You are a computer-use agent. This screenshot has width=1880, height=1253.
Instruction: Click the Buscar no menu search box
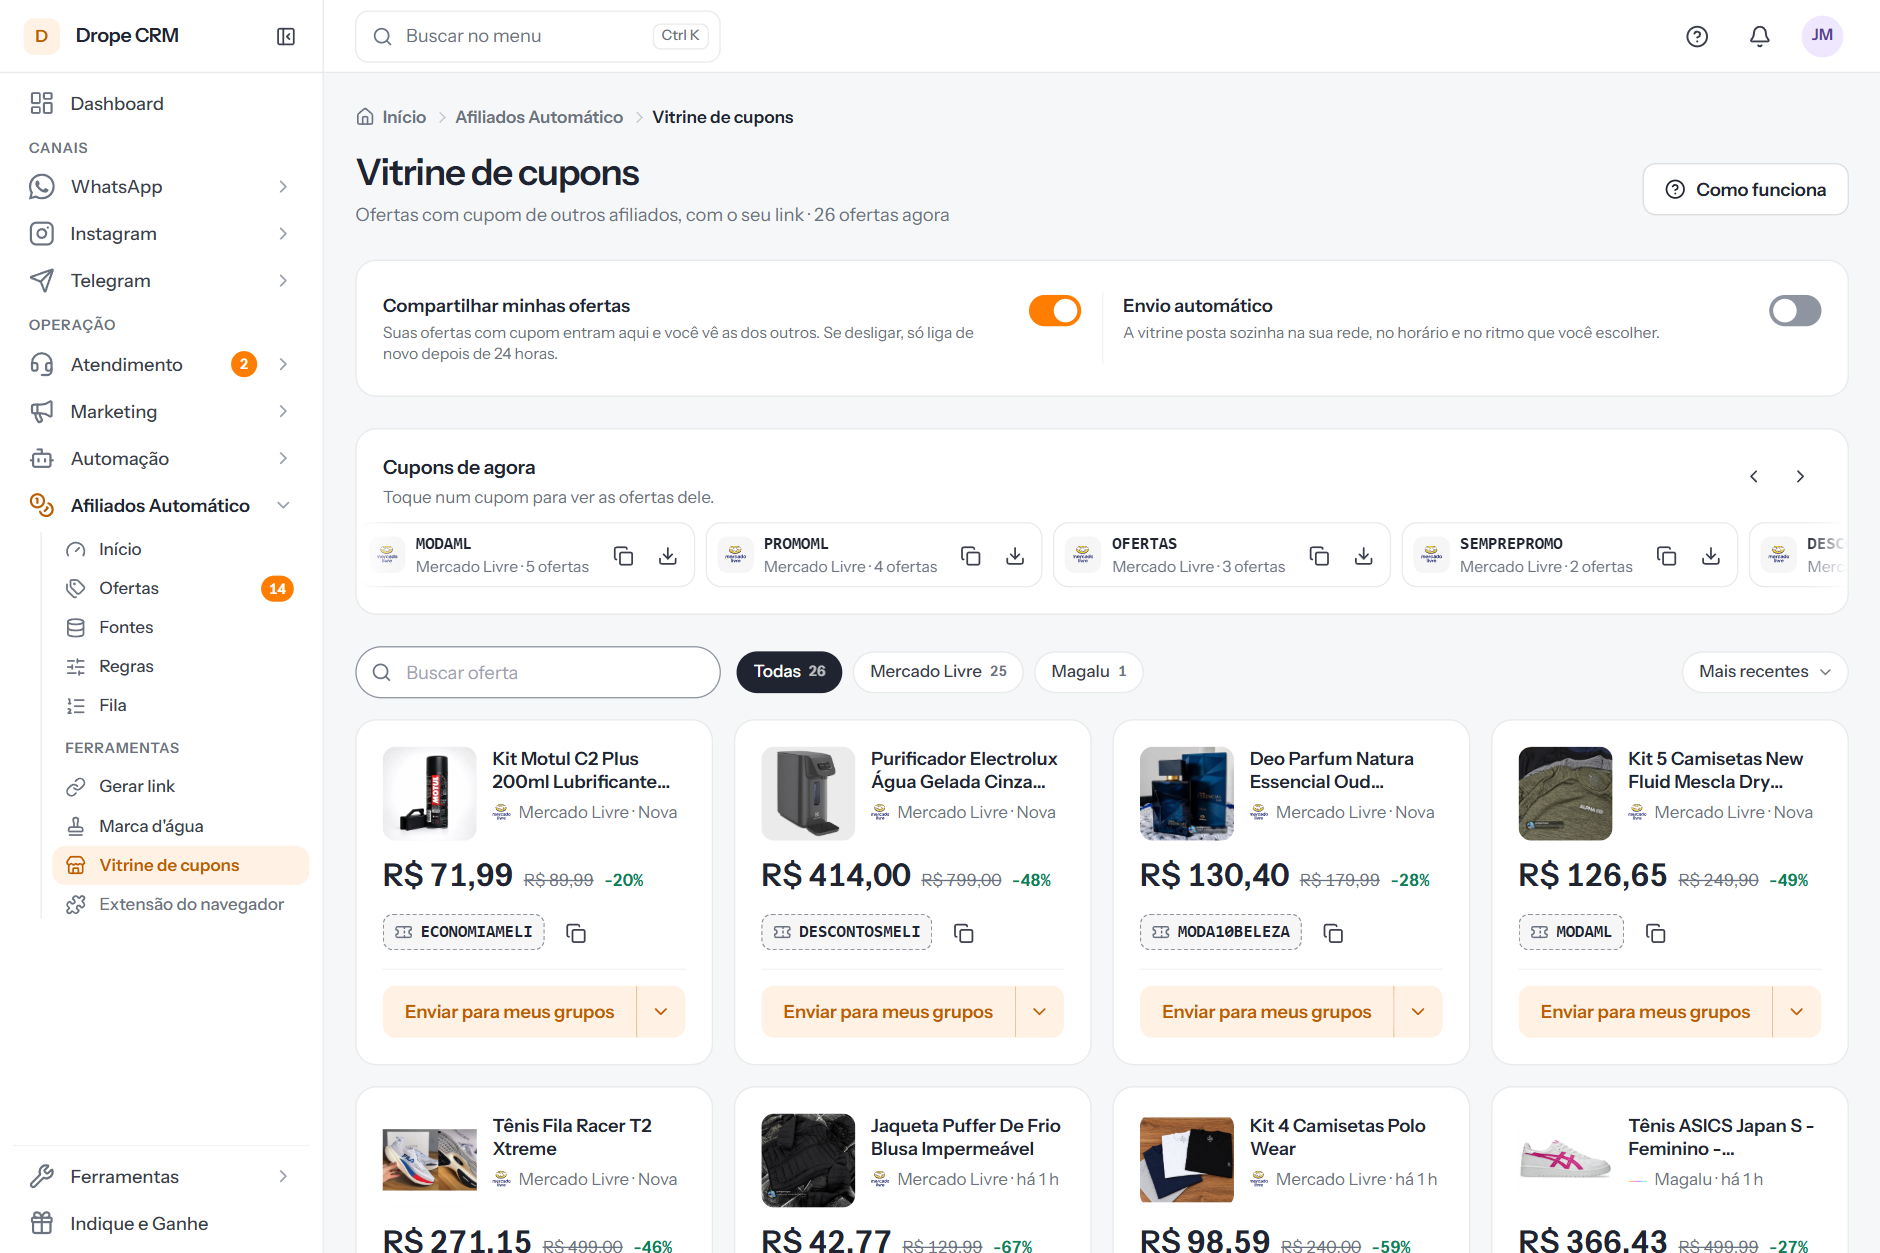point(538,36)
